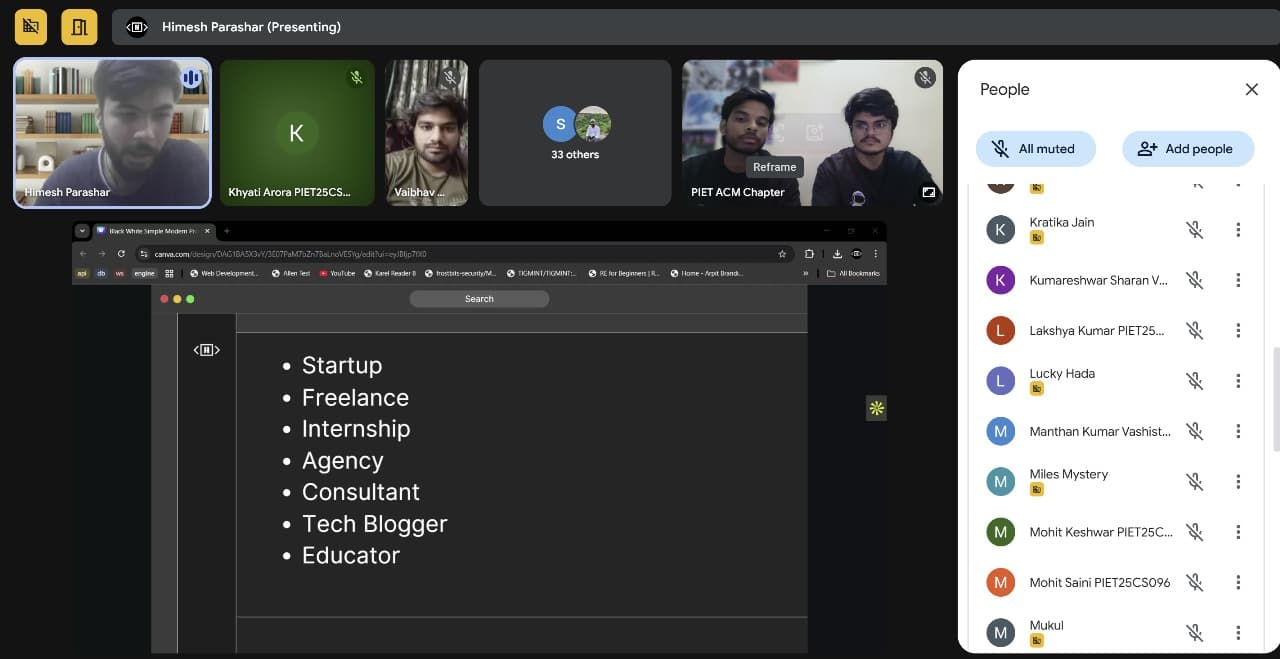Open Web Development bookmark in shared Chrome
This screenshot has height=659, width=1280.
point(224,273)
